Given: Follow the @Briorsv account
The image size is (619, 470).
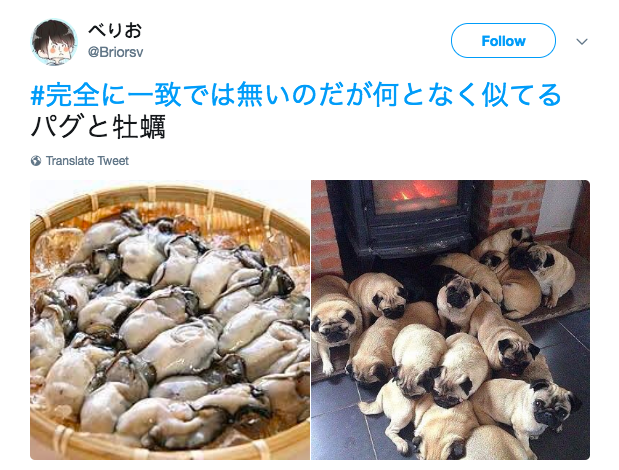Looking at the screenshot, I should pos(503,41).
